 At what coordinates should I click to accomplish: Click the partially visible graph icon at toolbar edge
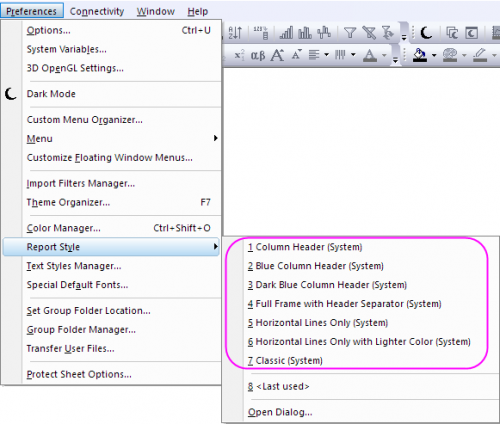(x=496, y=33)
